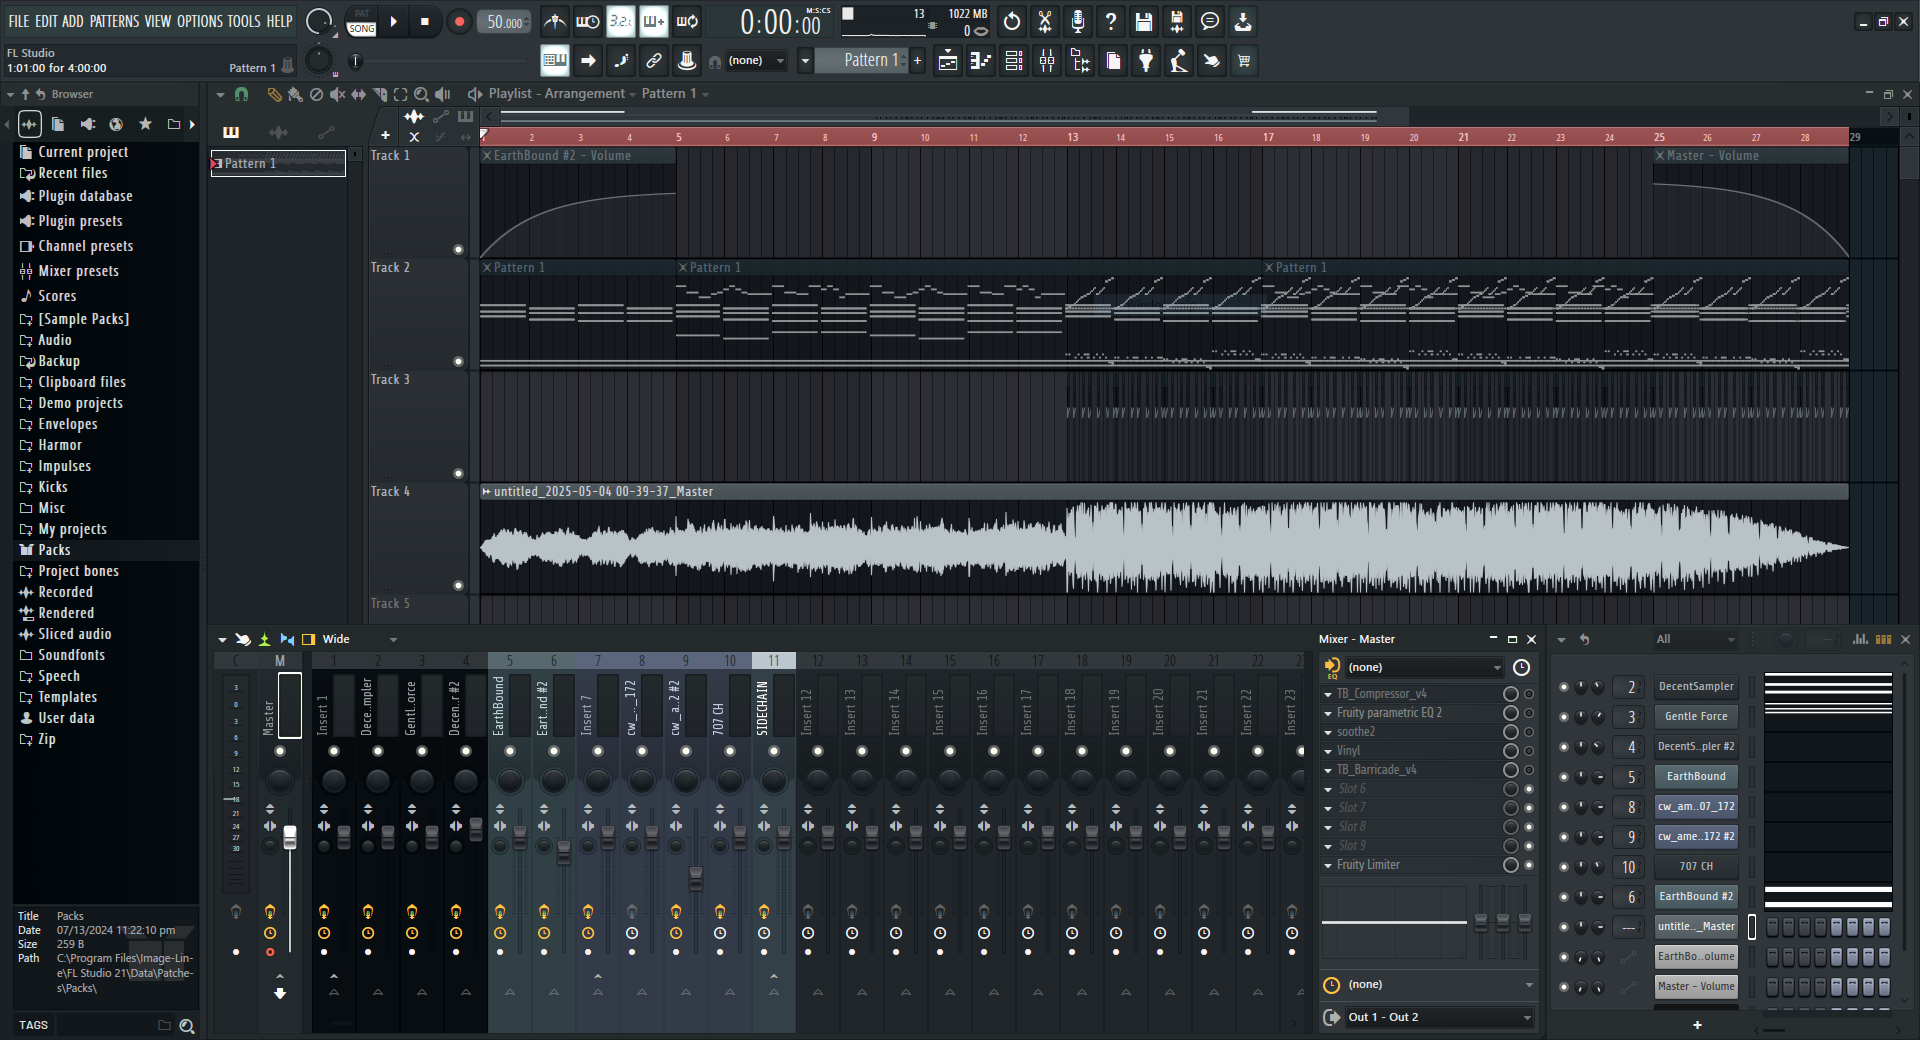
Task: Mute the 707 CH channel LED
Action: [1564, 867]
